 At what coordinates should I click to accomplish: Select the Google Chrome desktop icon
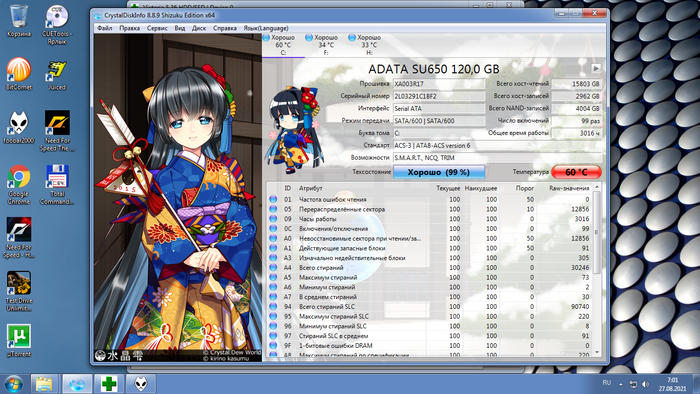tap(19, 185)
